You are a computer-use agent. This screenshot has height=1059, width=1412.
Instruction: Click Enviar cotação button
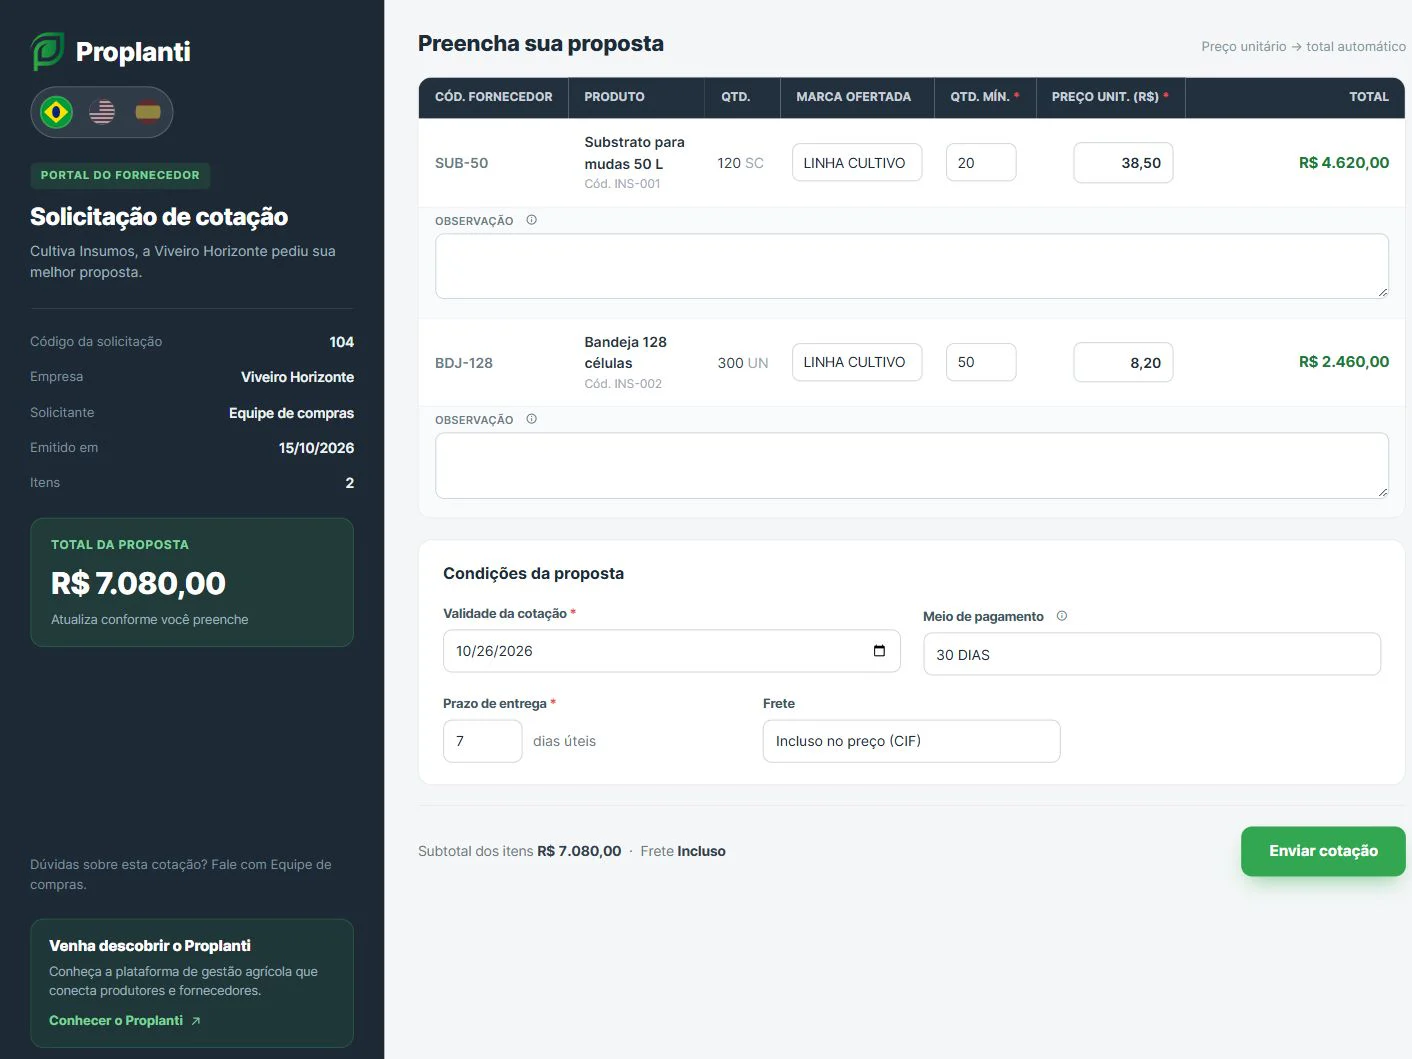(1323, 851)
